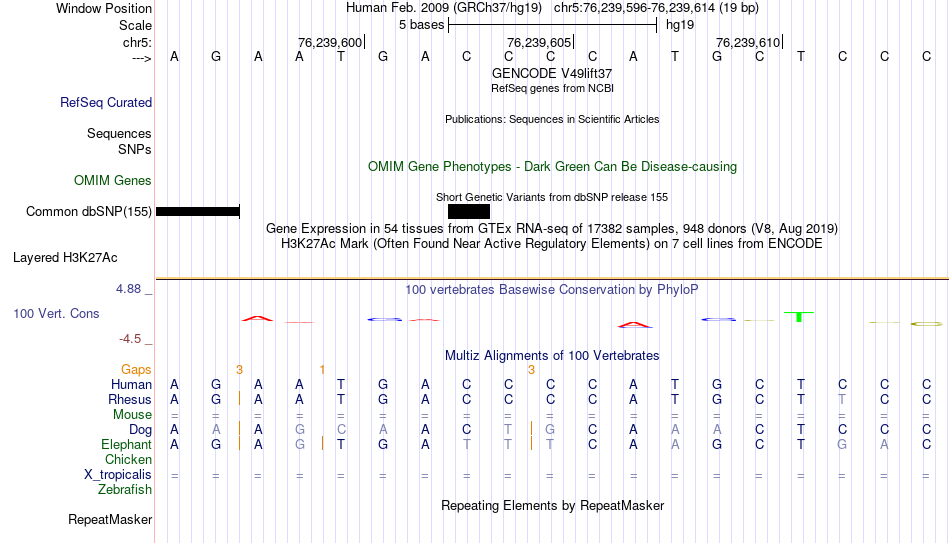Click the H3K27Ac Mark ENCODE track title
Viewport: 950px width, 543px height.
pos(552,244)
